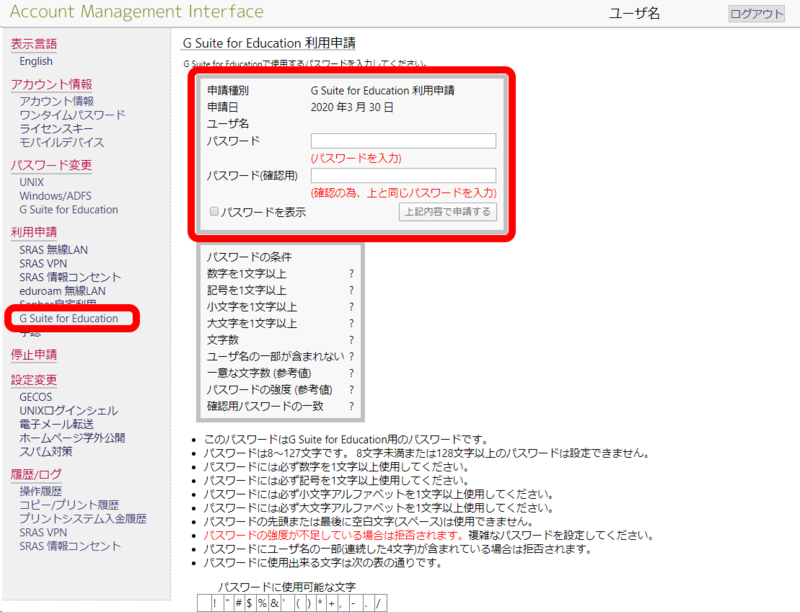Select SRAS VPN under 履歴/ログ
This screenshot has height=612, width=800.
[43, 532]
